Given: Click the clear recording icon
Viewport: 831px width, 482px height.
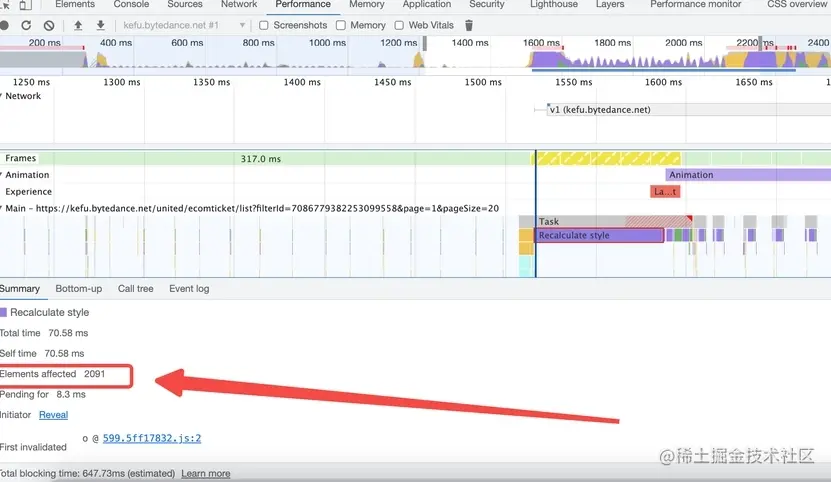Looking at the screenshot, I should tap(49, 25).
